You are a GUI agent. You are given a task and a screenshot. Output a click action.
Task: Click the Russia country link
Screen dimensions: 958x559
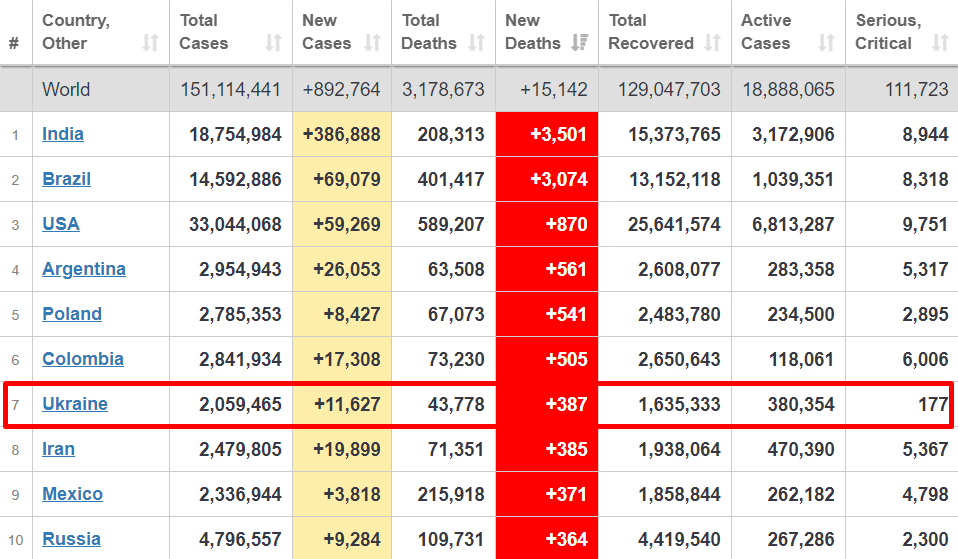[71, 539]
